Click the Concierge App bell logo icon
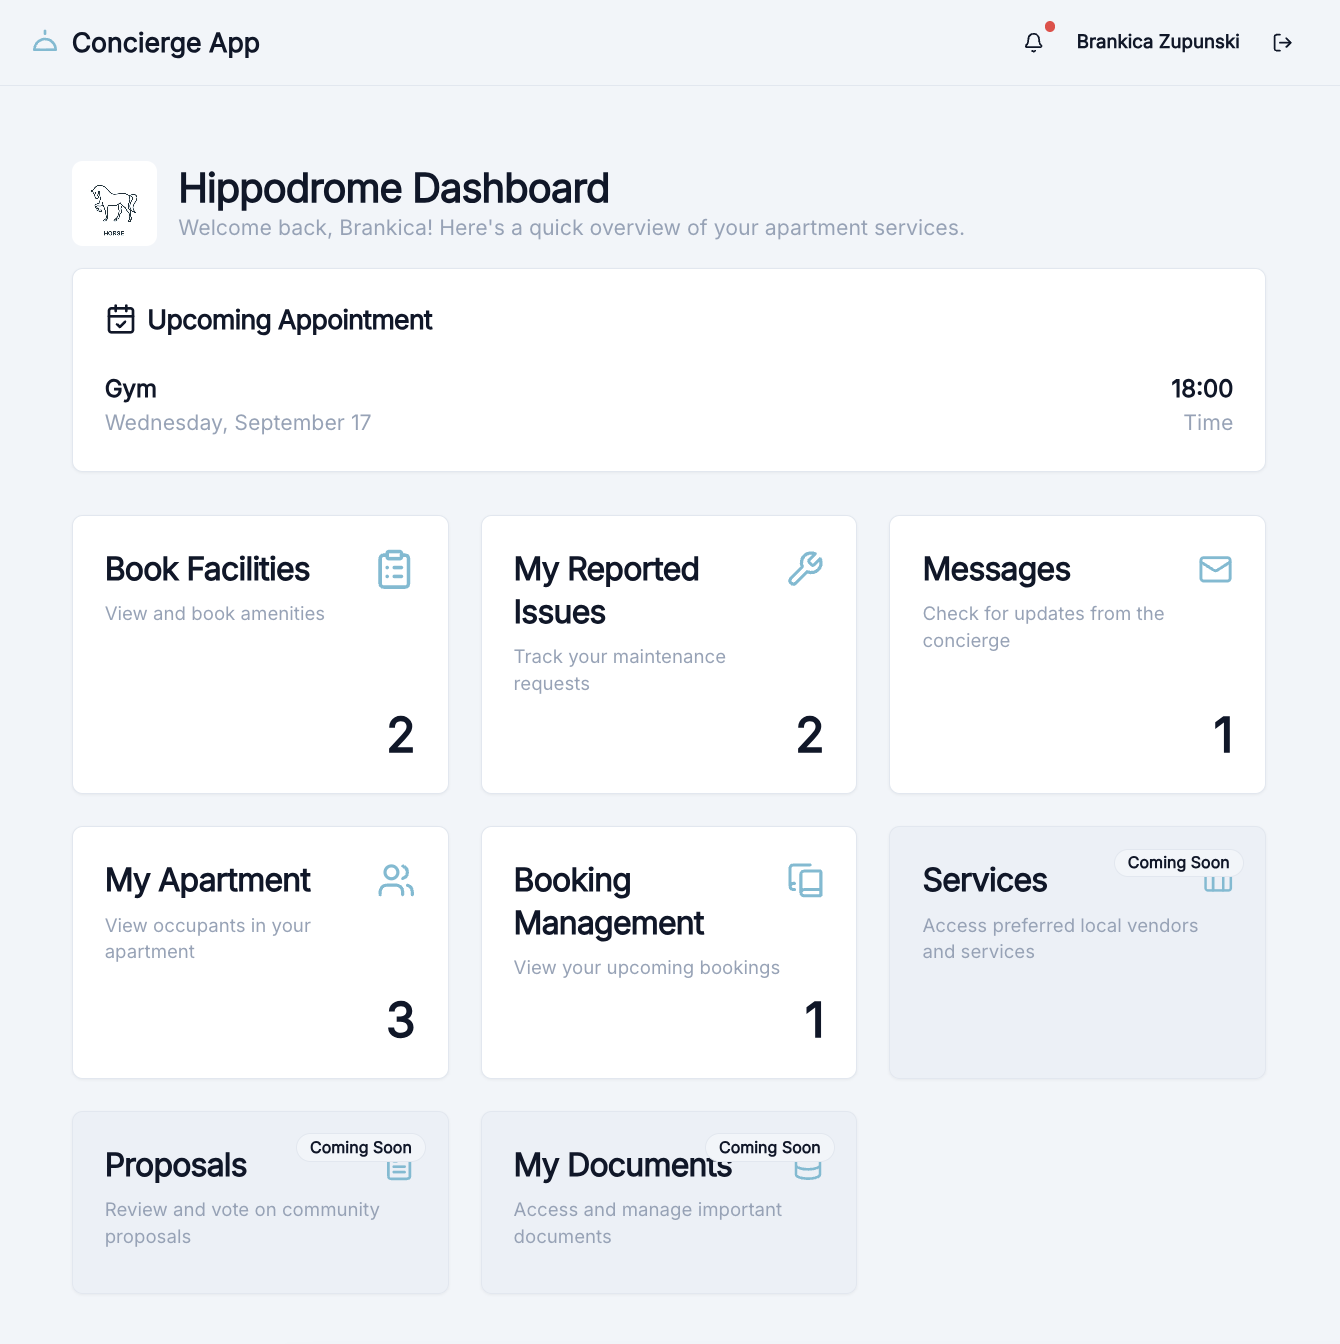Image resolution: width=1340 pixels, height=1344 pixels. tap(45, 42)
